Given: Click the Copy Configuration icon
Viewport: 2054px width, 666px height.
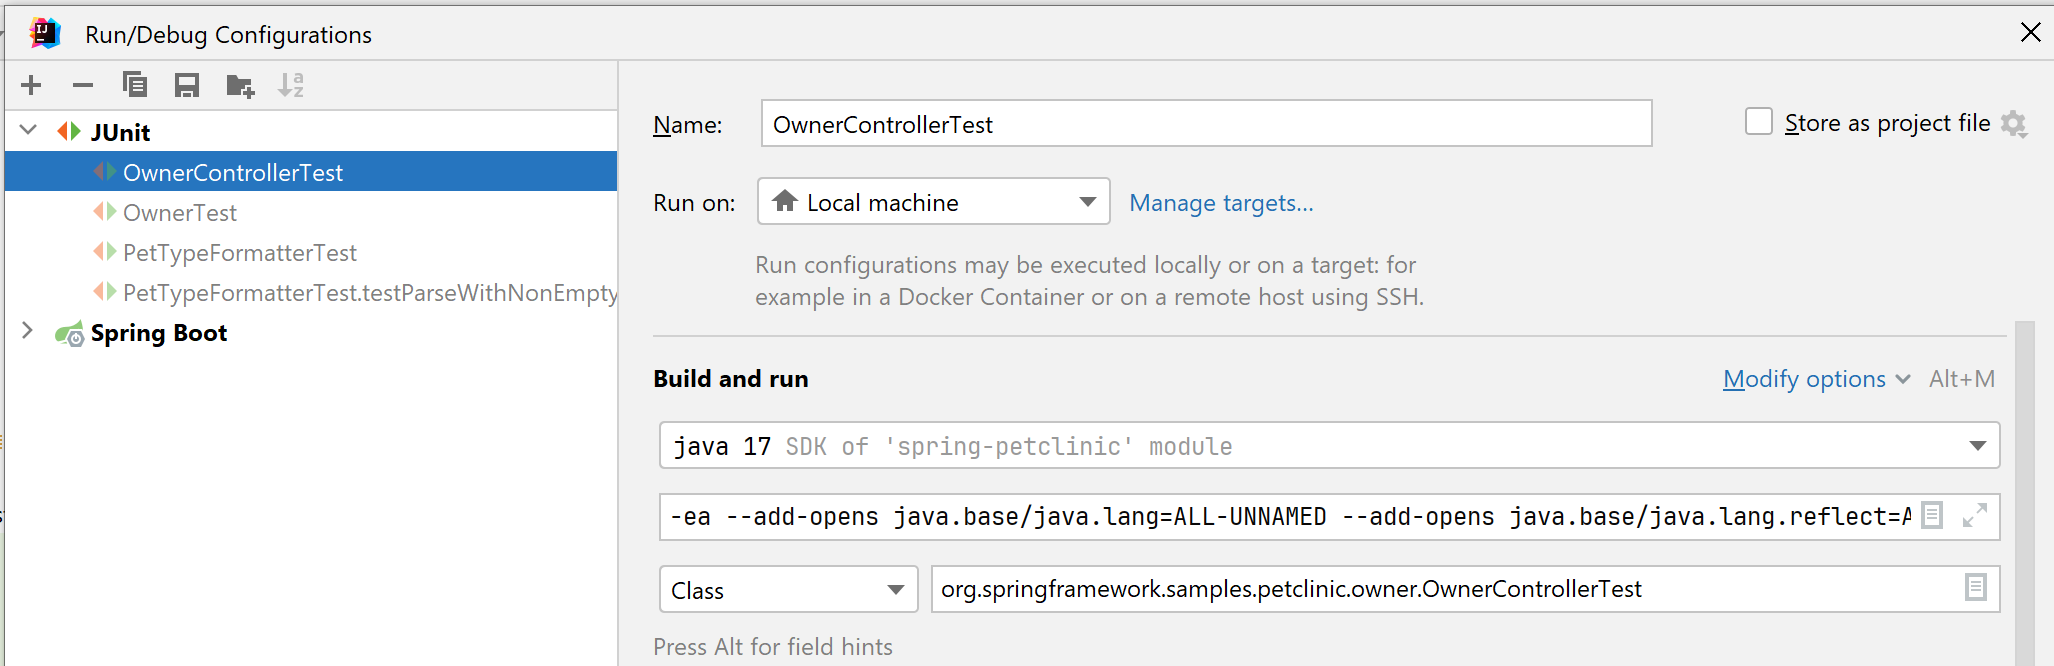Looking at the screenshot, I should (135, 86).
